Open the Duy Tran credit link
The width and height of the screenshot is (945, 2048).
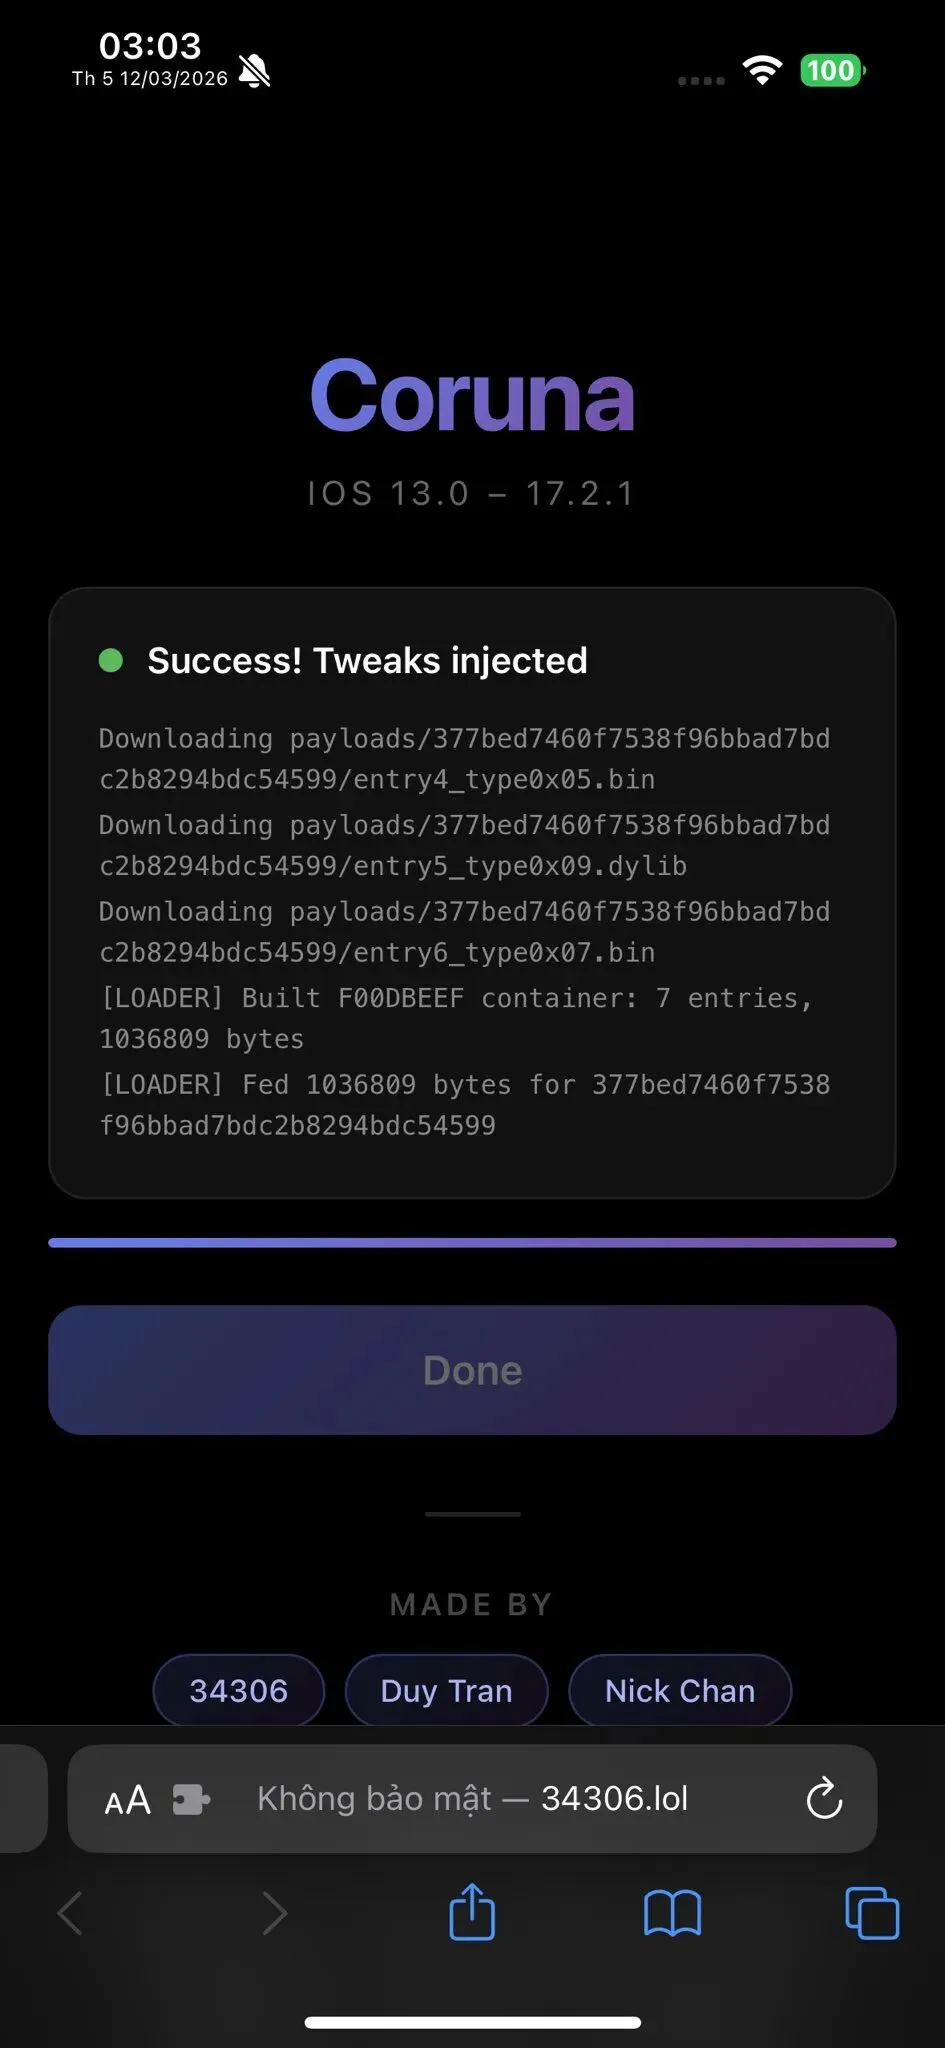(446, 1690)
